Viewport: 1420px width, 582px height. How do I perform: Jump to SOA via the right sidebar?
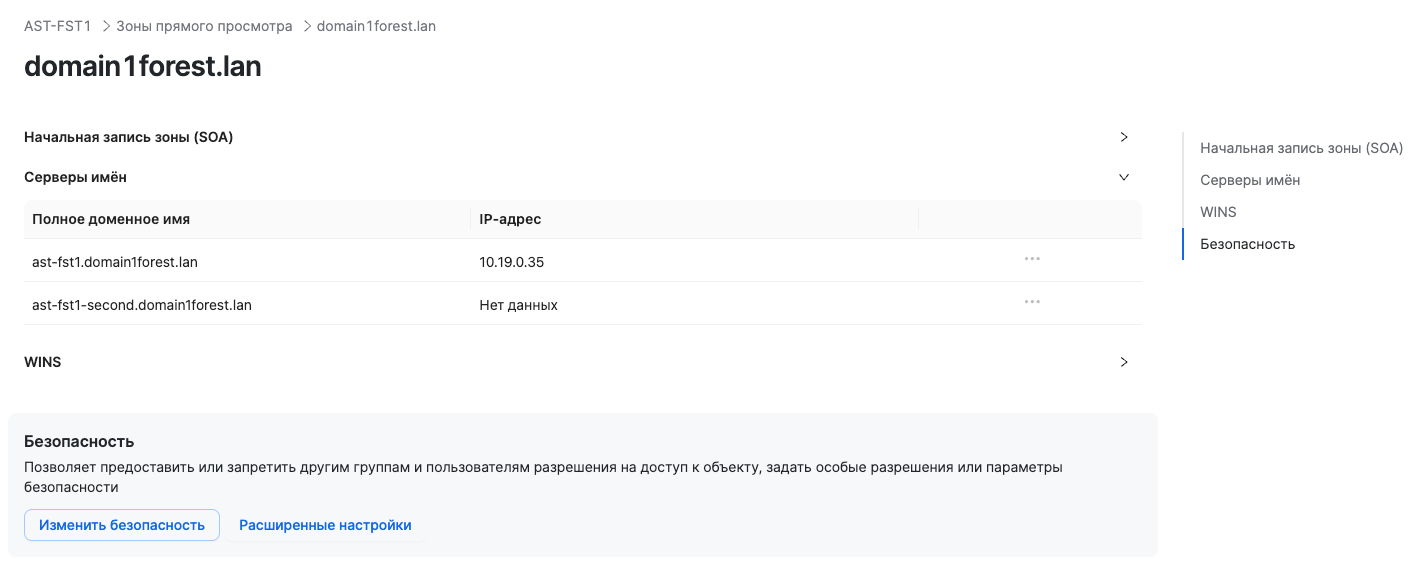(1301, 147)
